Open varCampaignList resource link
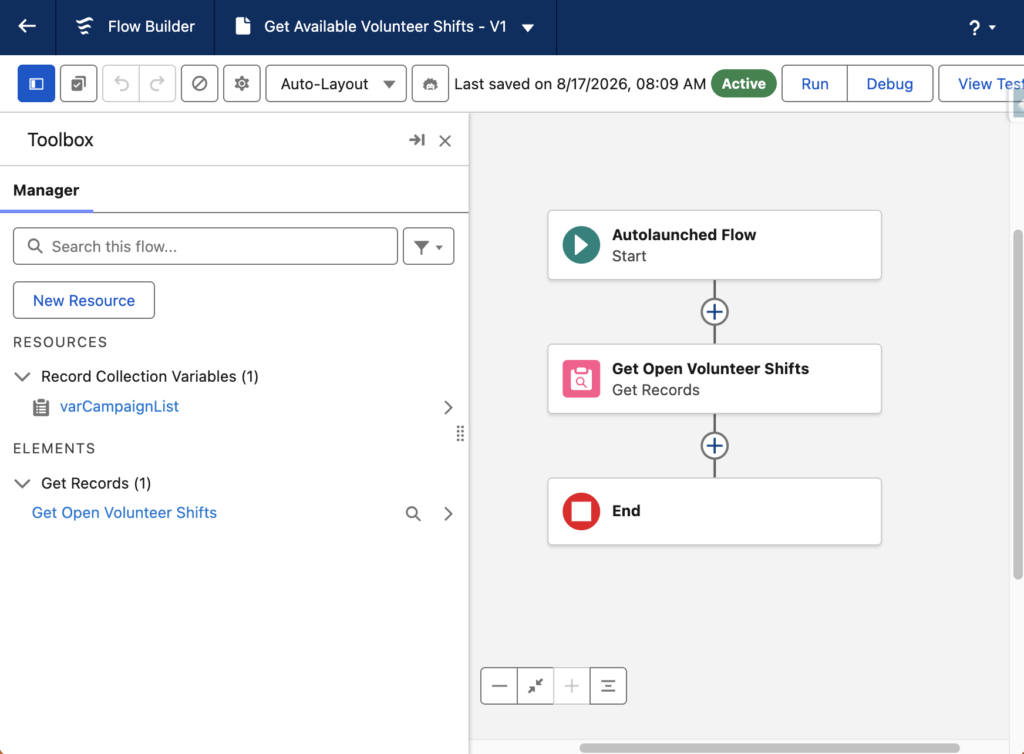1024x754 pixels. [119, 406]
